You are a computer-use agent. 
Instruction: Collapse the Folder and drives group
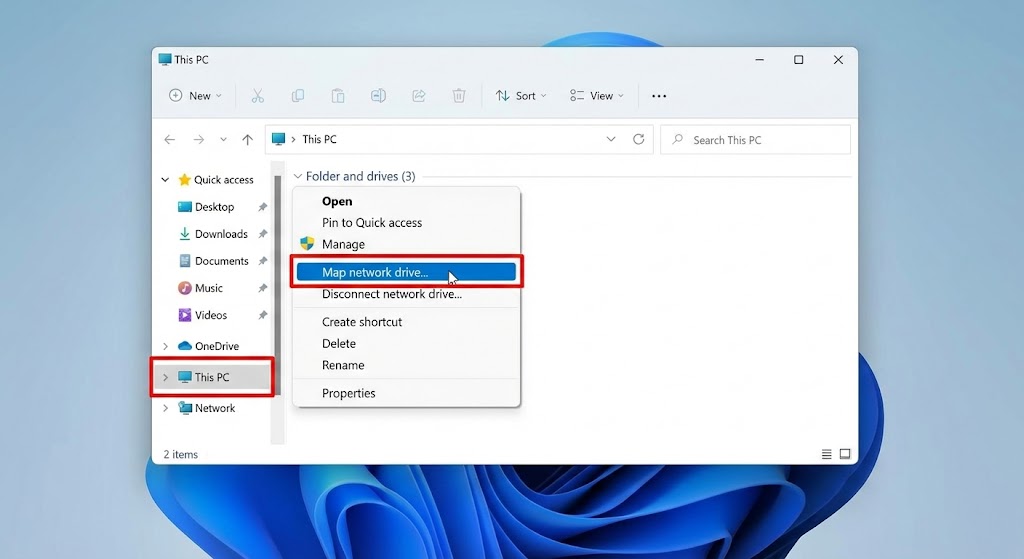297,177
